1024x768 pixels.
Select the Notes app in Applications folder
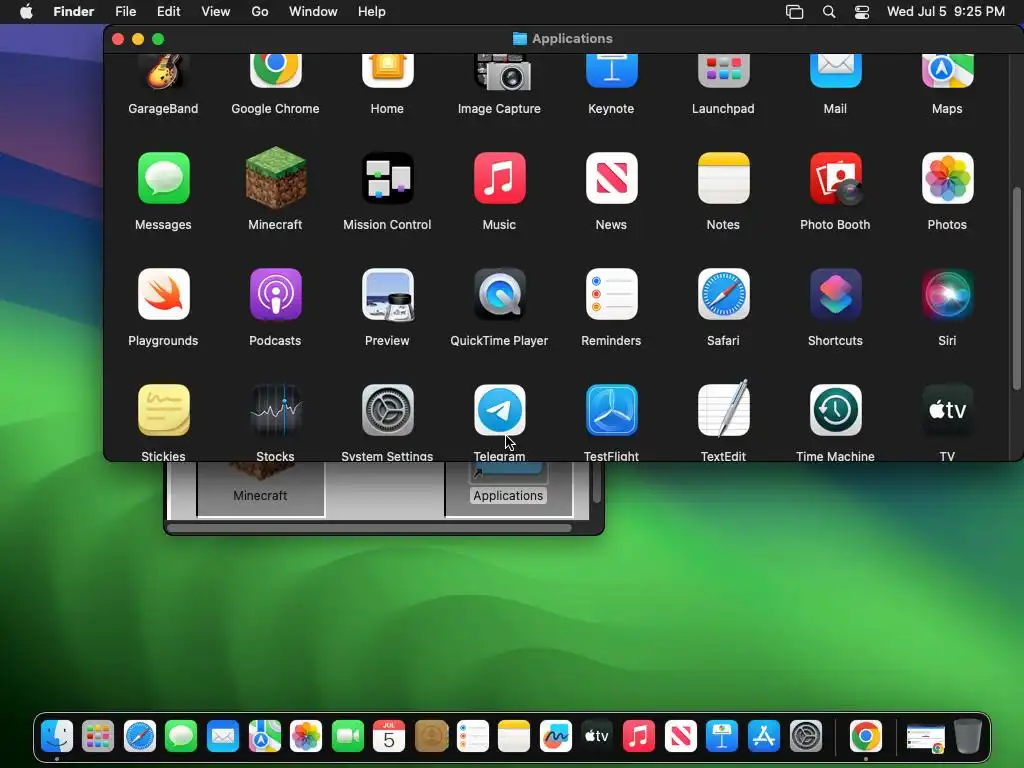[724, 178]
